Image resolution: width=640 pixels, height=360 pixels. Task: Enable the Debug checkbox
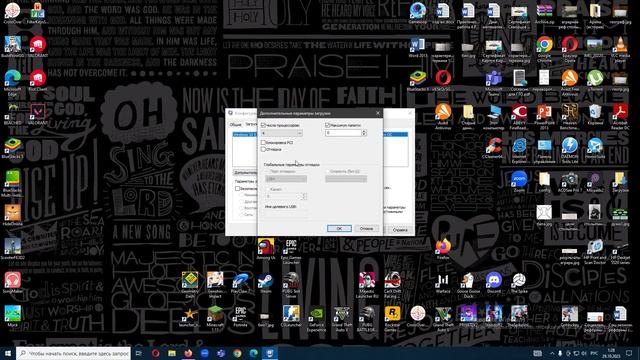263,149
